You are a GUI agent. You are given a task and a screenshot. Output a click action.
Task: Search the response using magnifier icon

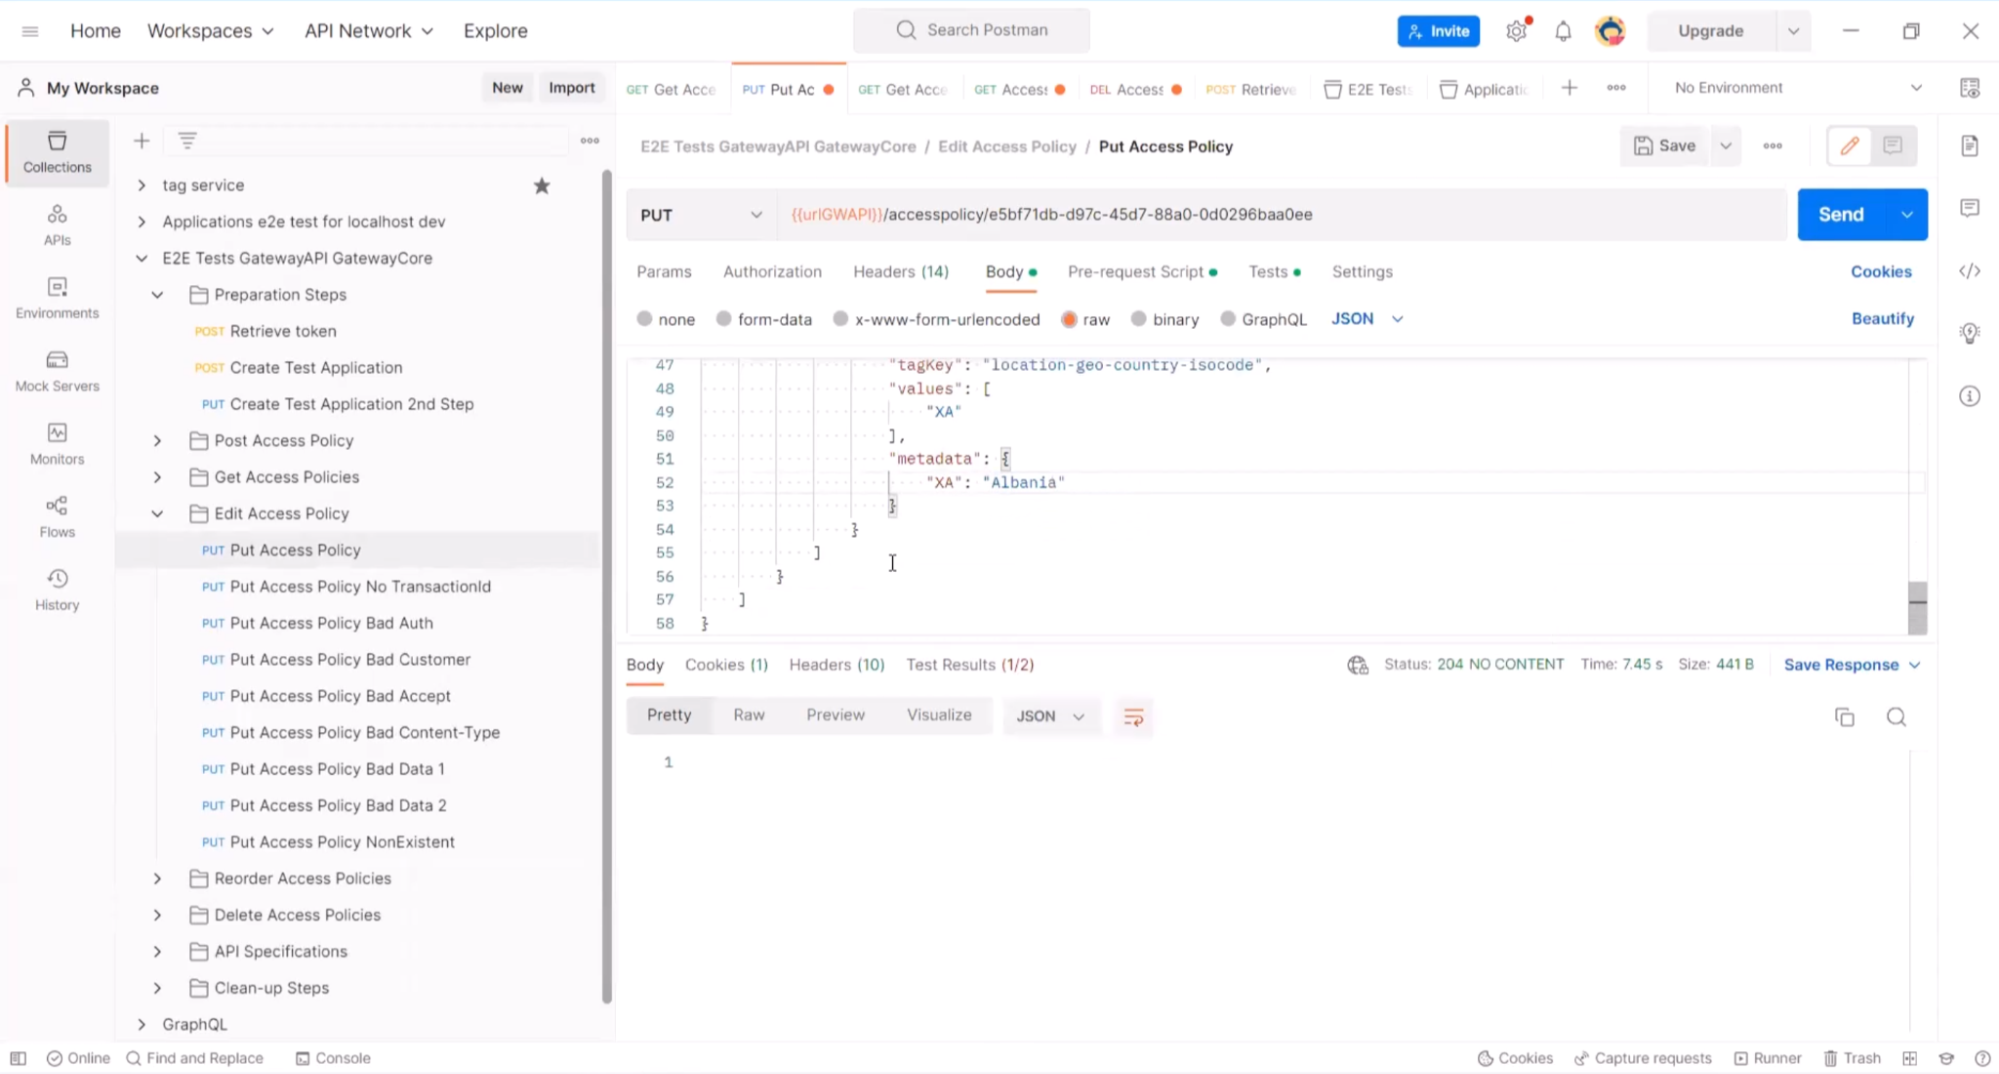point(1895,717)
